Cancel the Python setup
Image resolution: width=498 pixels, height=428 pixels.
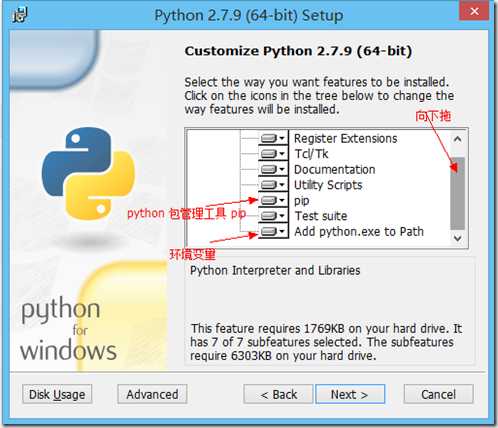pos(438,394)
